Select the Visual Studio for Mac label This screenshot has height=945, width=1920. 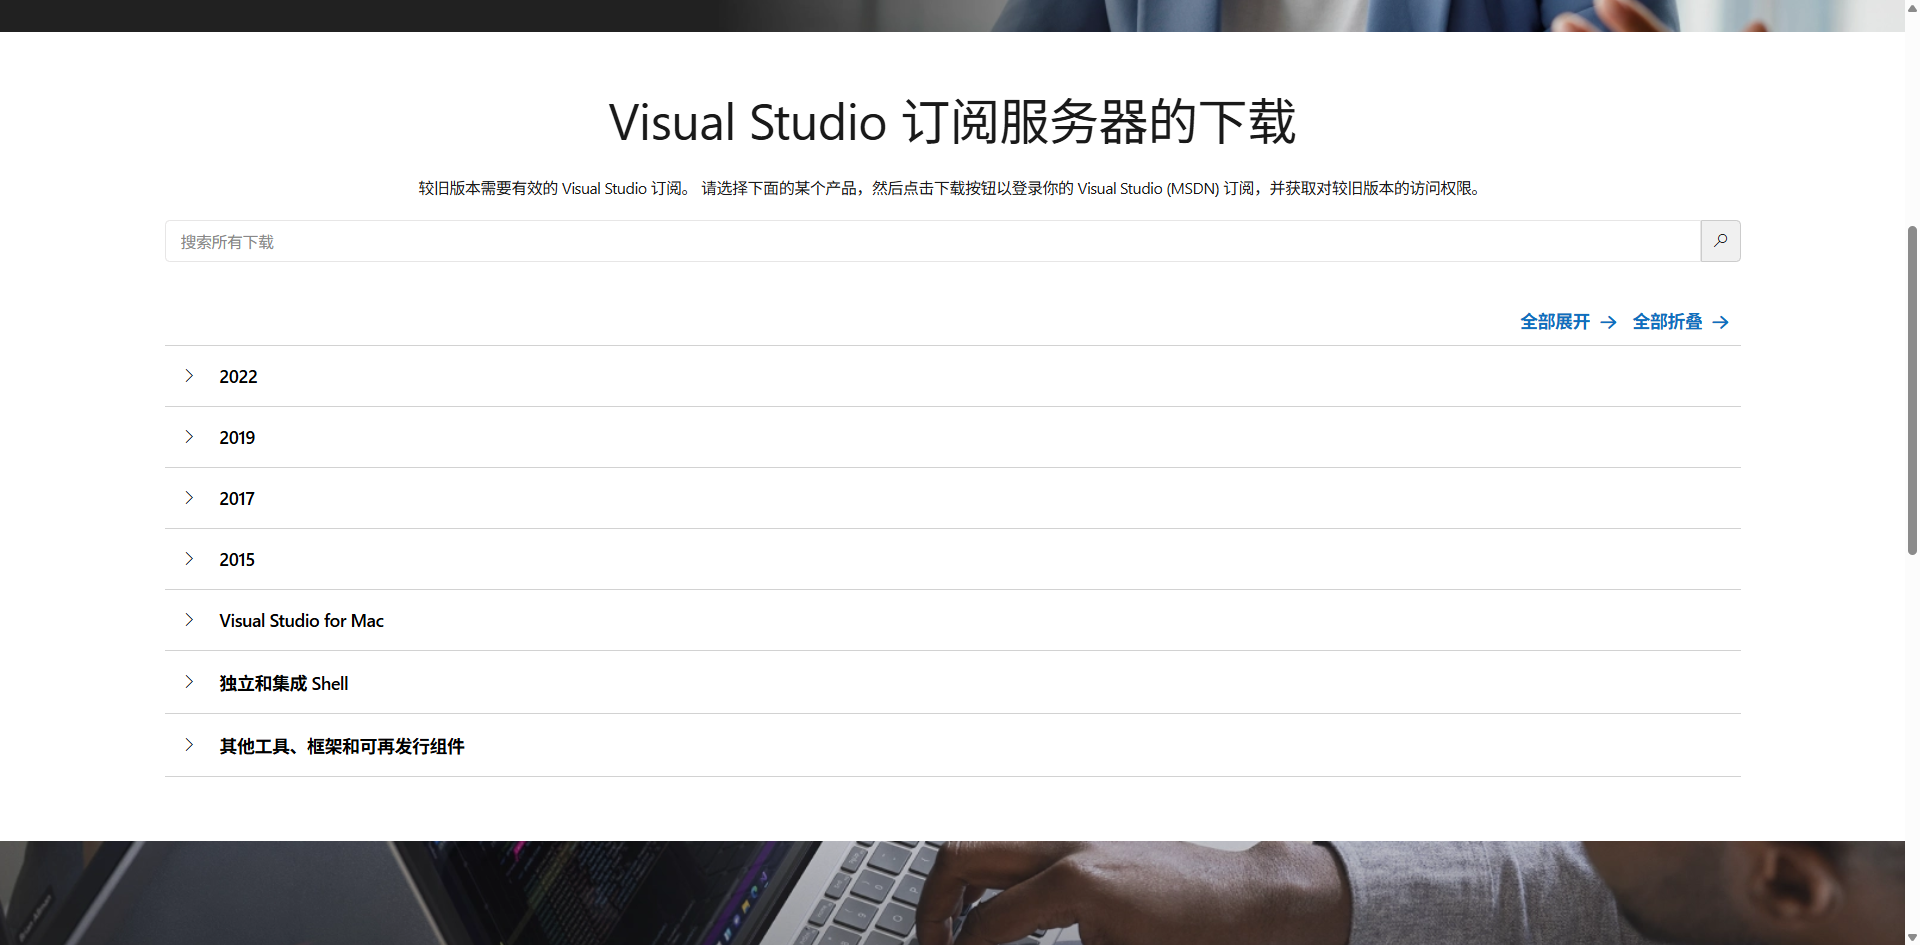coord(301,621)
